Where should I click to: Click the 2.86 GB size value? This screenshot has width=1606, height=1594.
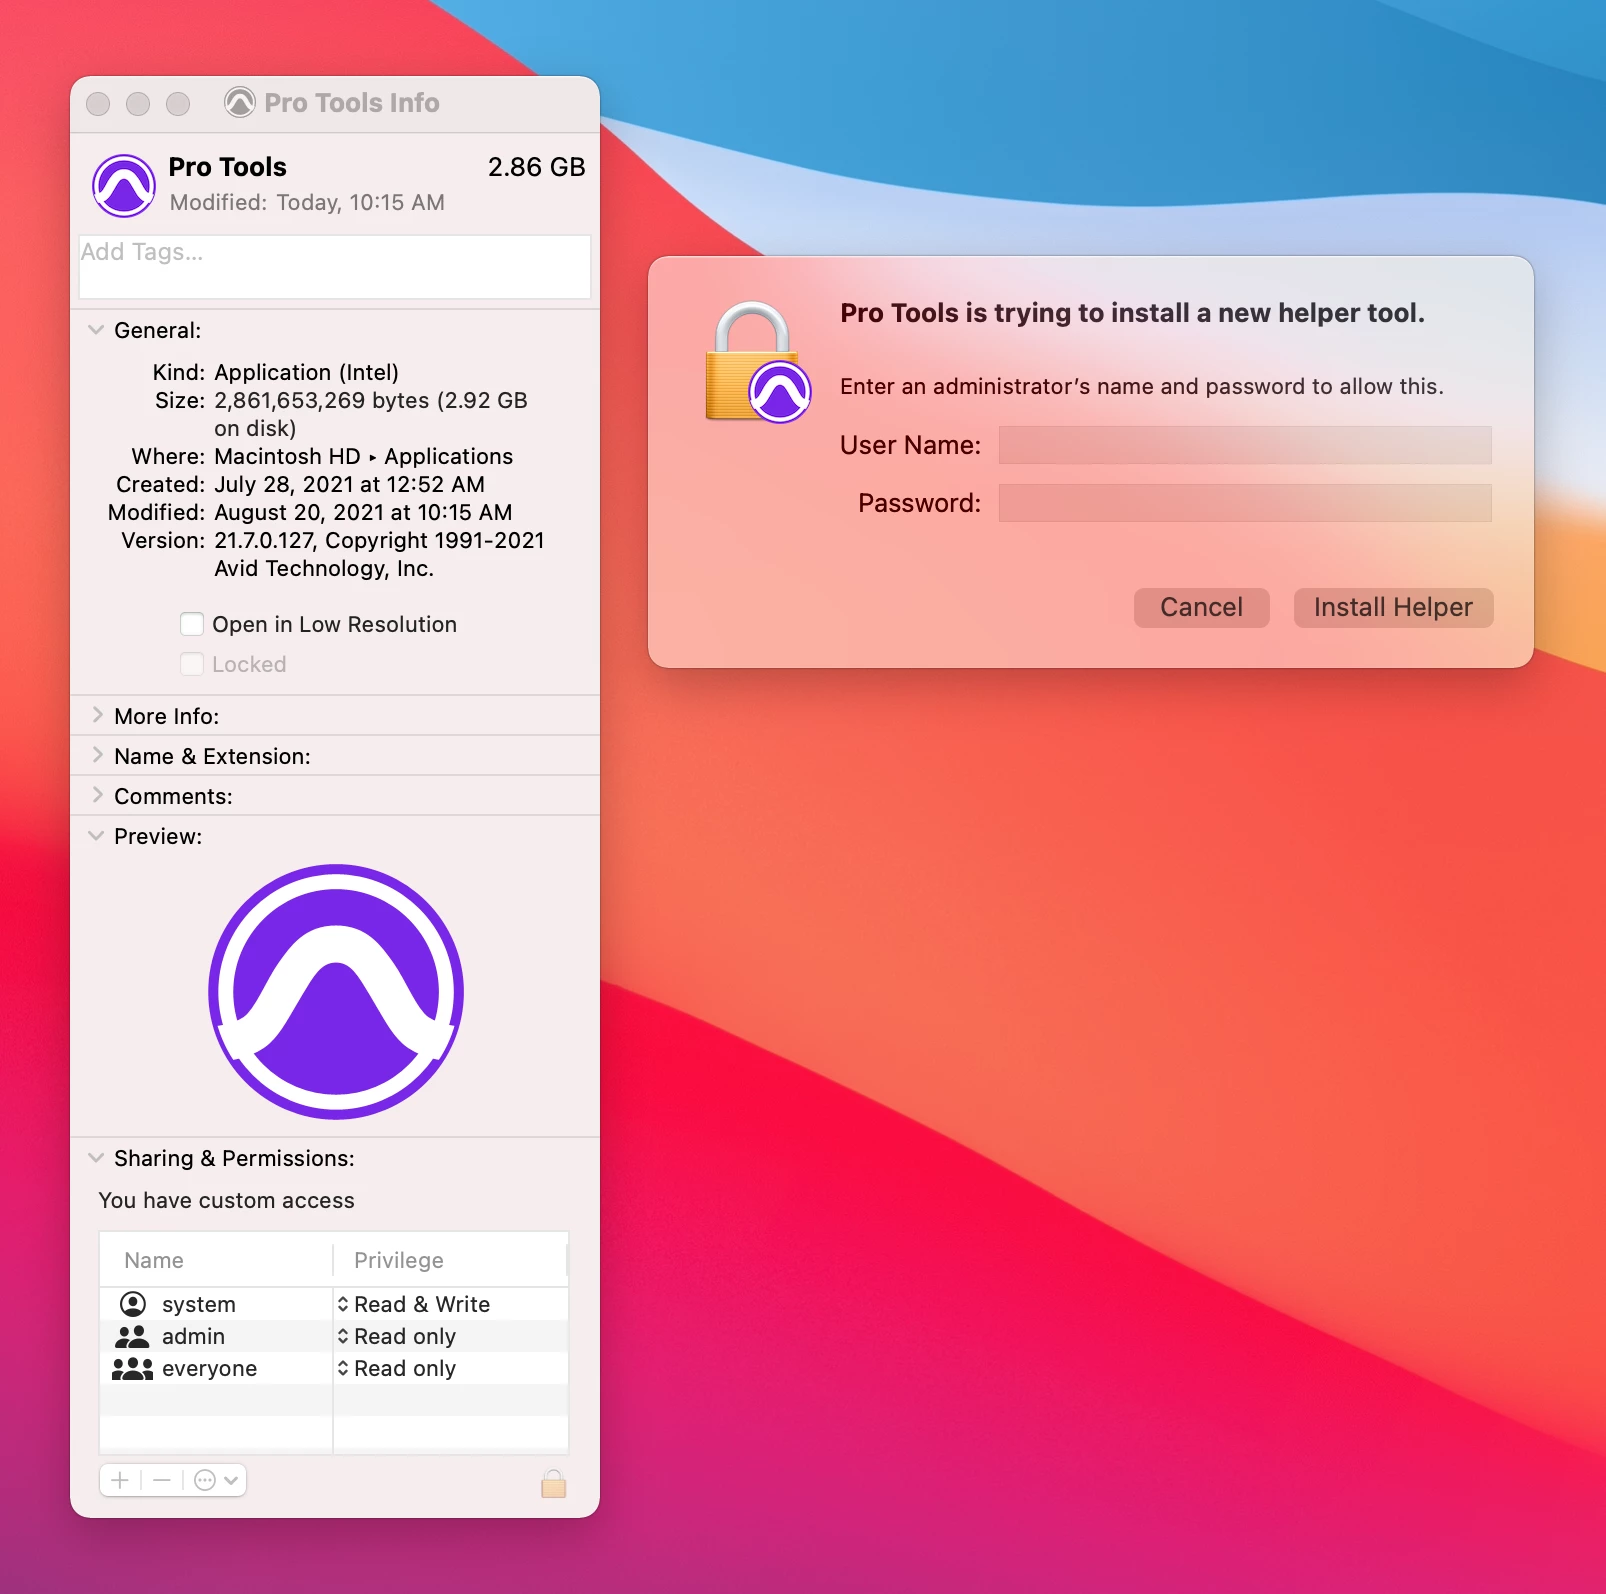point(536,167)
